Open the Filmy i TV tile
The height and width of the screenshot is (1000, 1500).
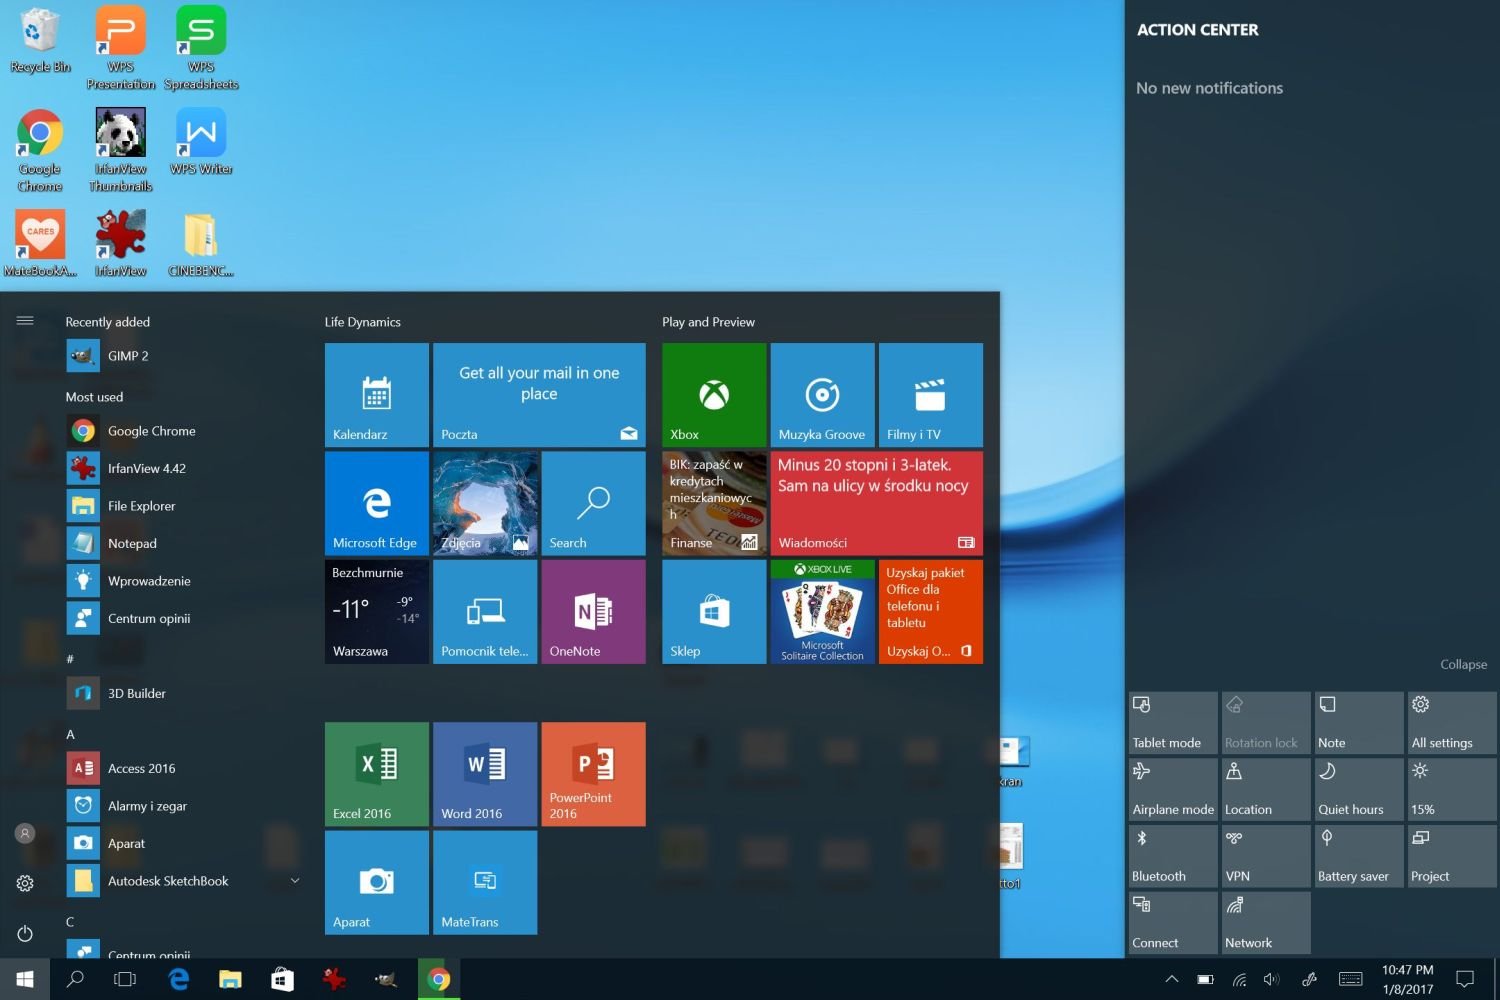point(931,395)
